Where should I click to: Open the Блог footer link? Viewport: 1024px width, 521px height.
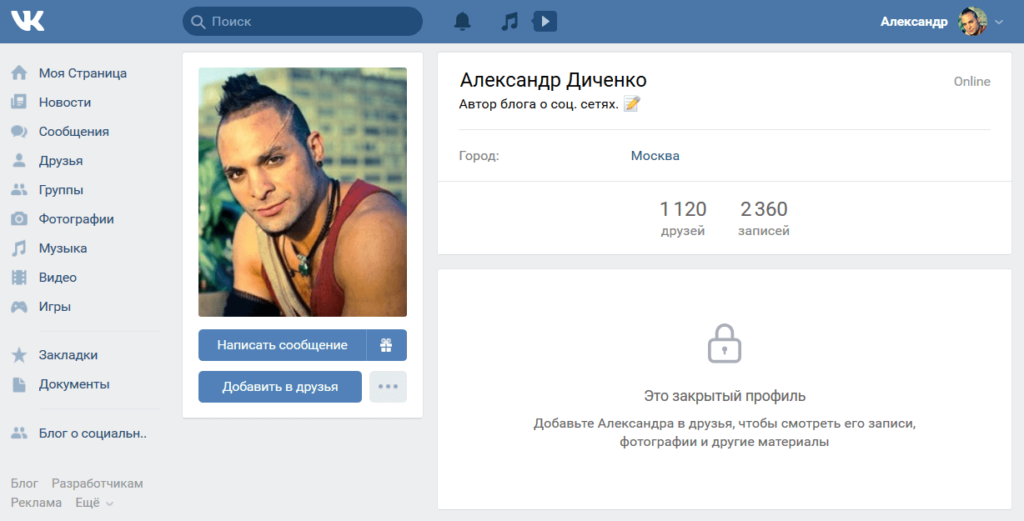pyautogui.click(x=24, y=484)
